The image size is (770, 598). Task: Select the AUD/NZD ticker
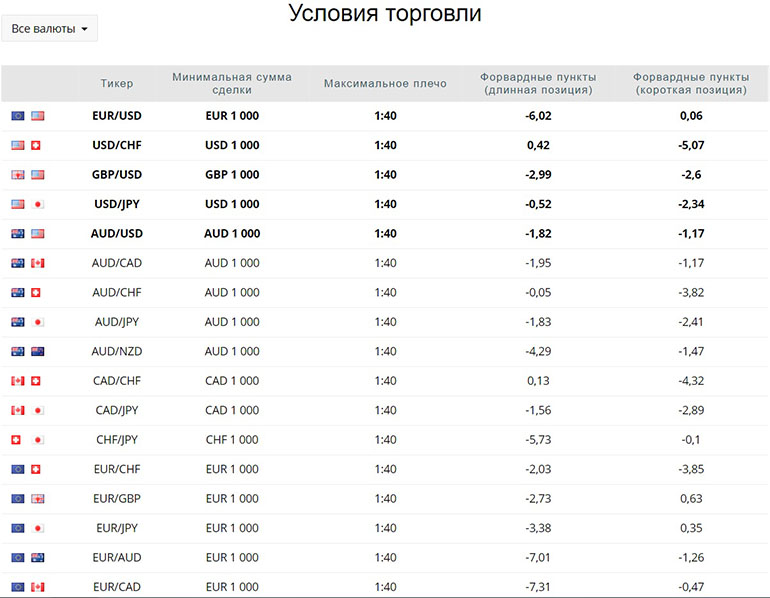117,352
